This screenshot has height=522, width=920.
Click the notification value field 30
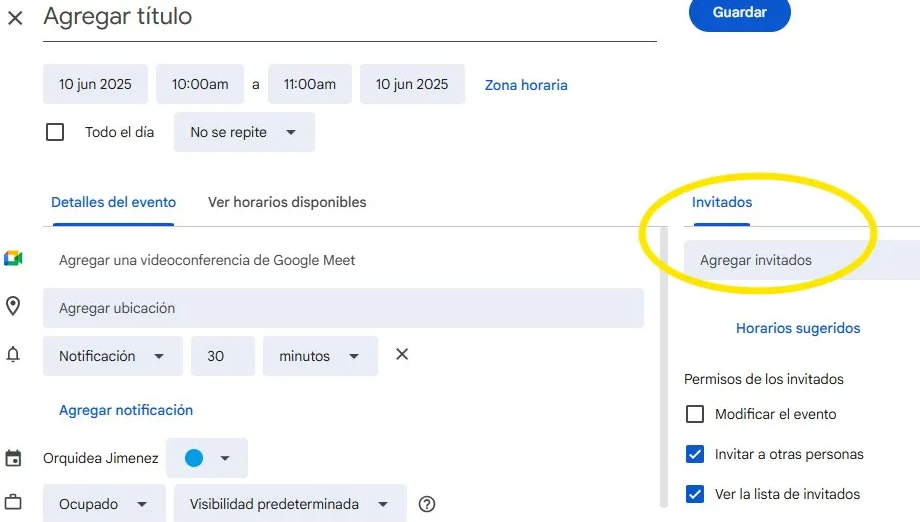[223, 356]
